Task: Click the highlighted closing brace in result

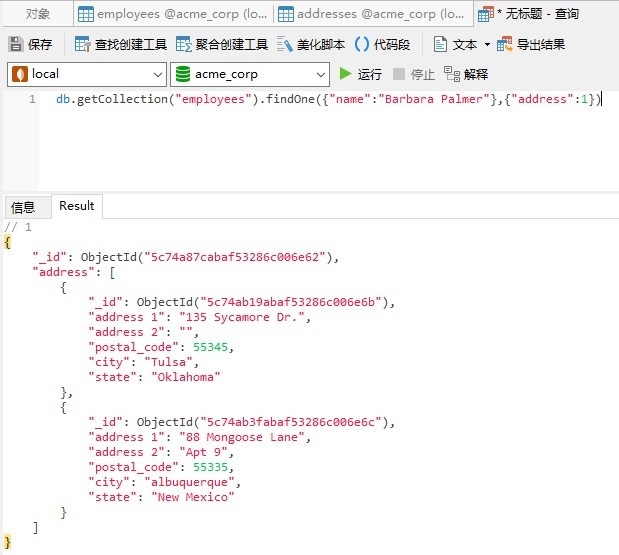Action: coord(7,542)
